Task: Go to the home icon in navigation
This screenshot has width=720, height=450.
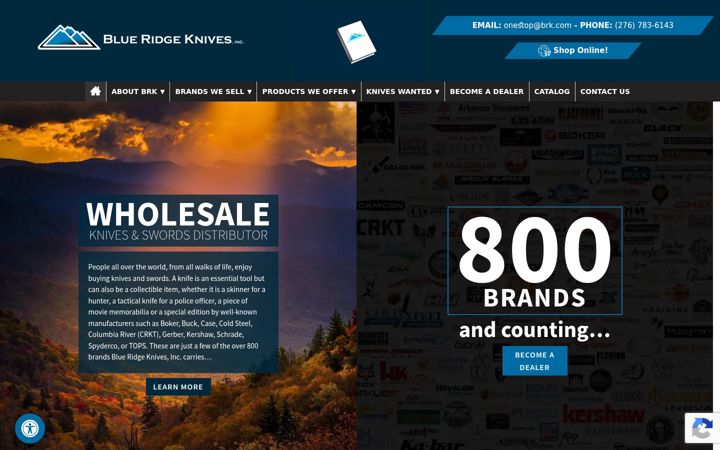Action: [96, 91]
